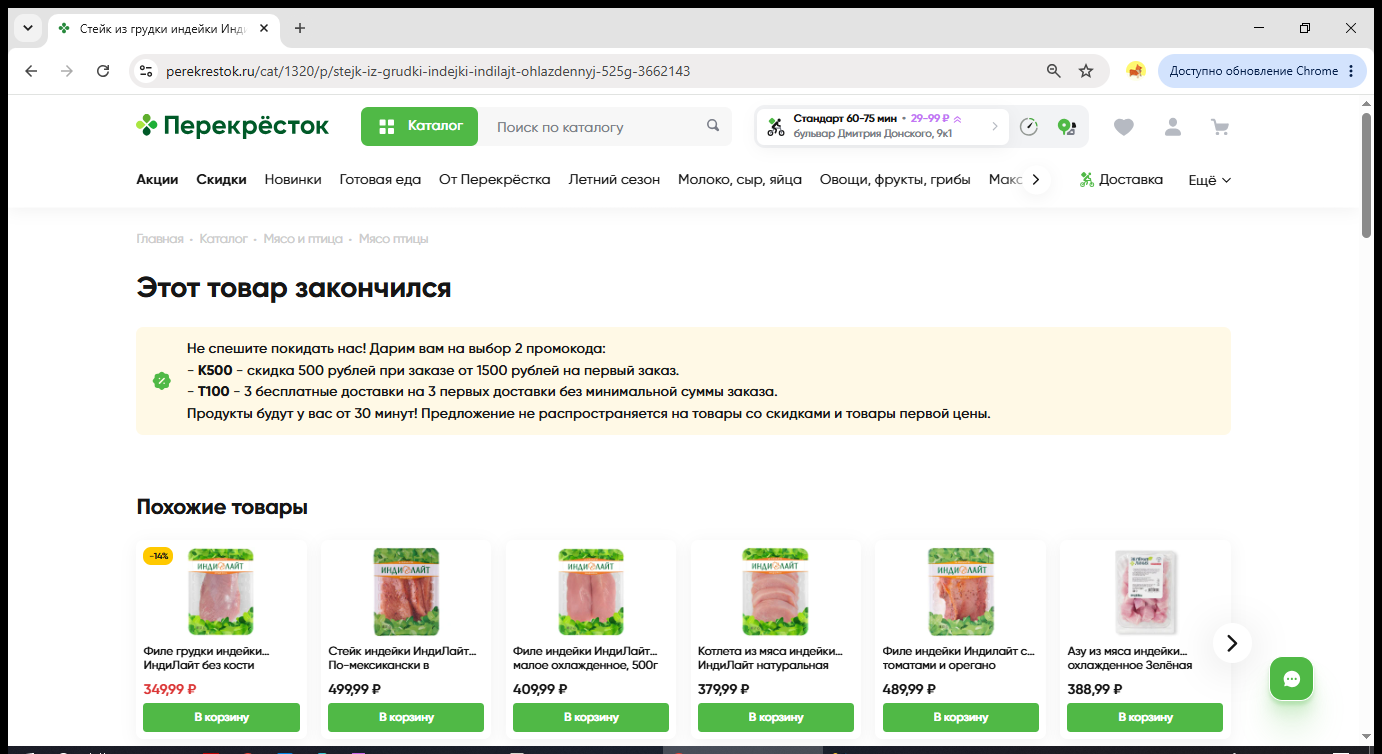Screen dimensions: 1382x754
Task: Expand the Ещё dropdown
Action: click(x=1209, y=180)
